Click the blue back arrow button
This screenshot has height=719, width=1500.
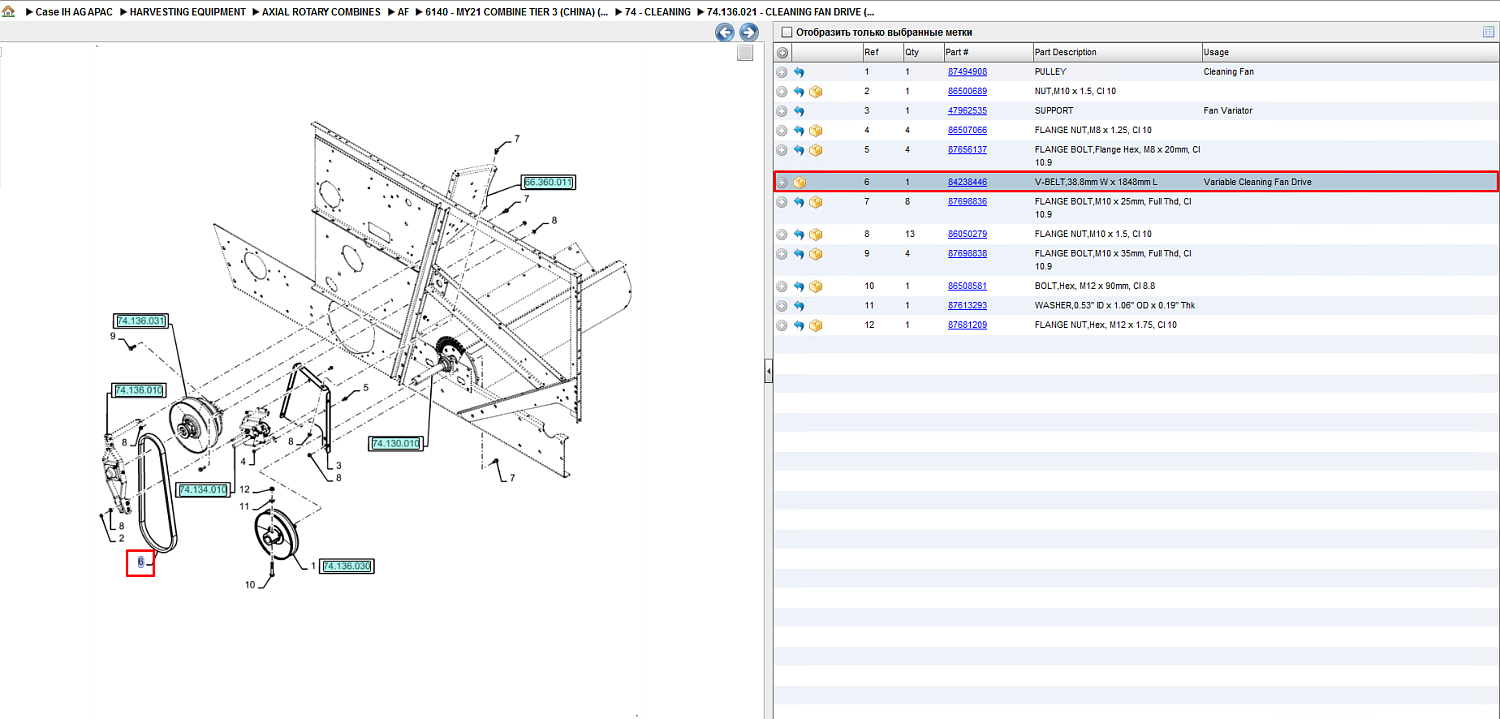pos(725,33)
